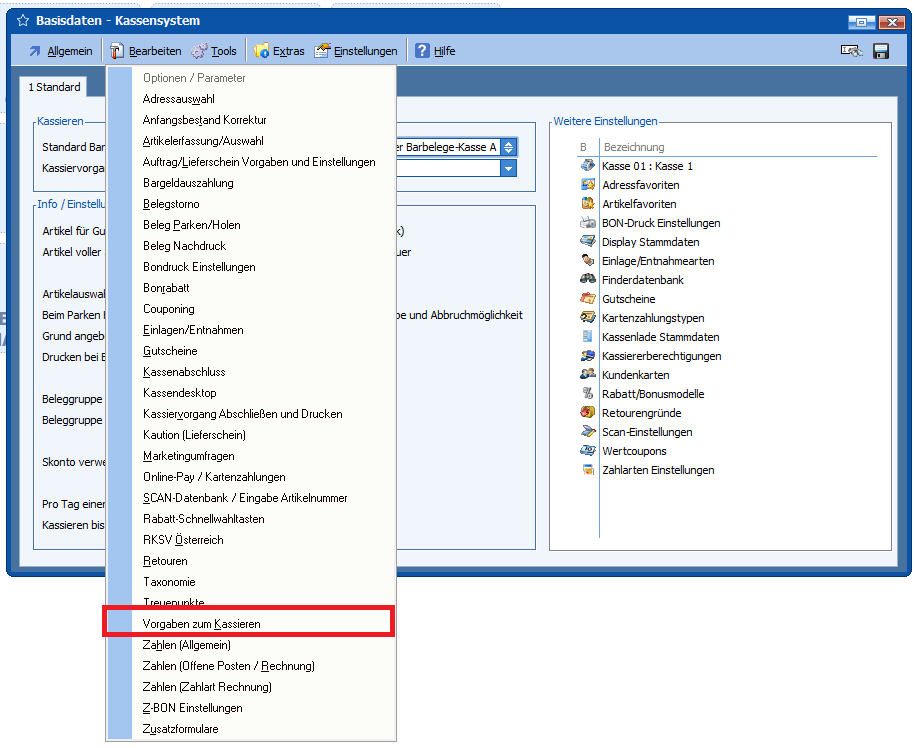Click the Scan-Einstellungen scanner icon

click(588, 432)
